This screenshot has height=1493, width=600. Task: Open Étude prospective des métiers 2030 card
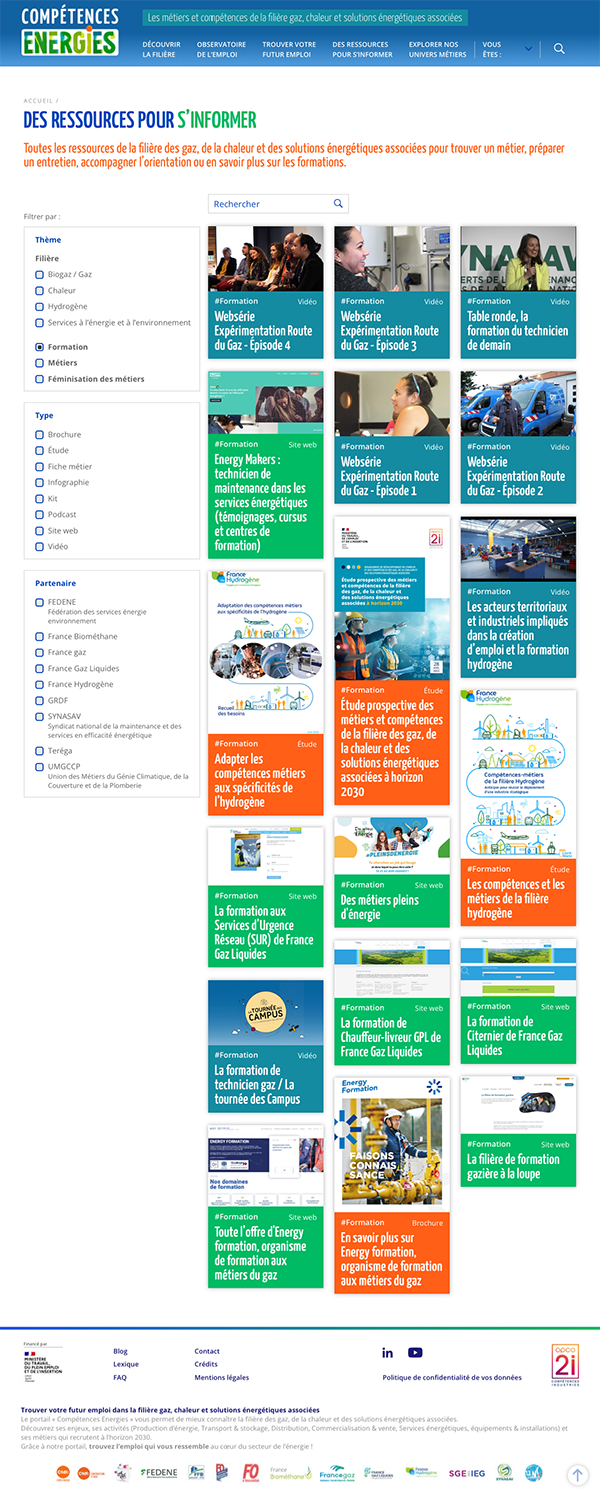(392, 660)
